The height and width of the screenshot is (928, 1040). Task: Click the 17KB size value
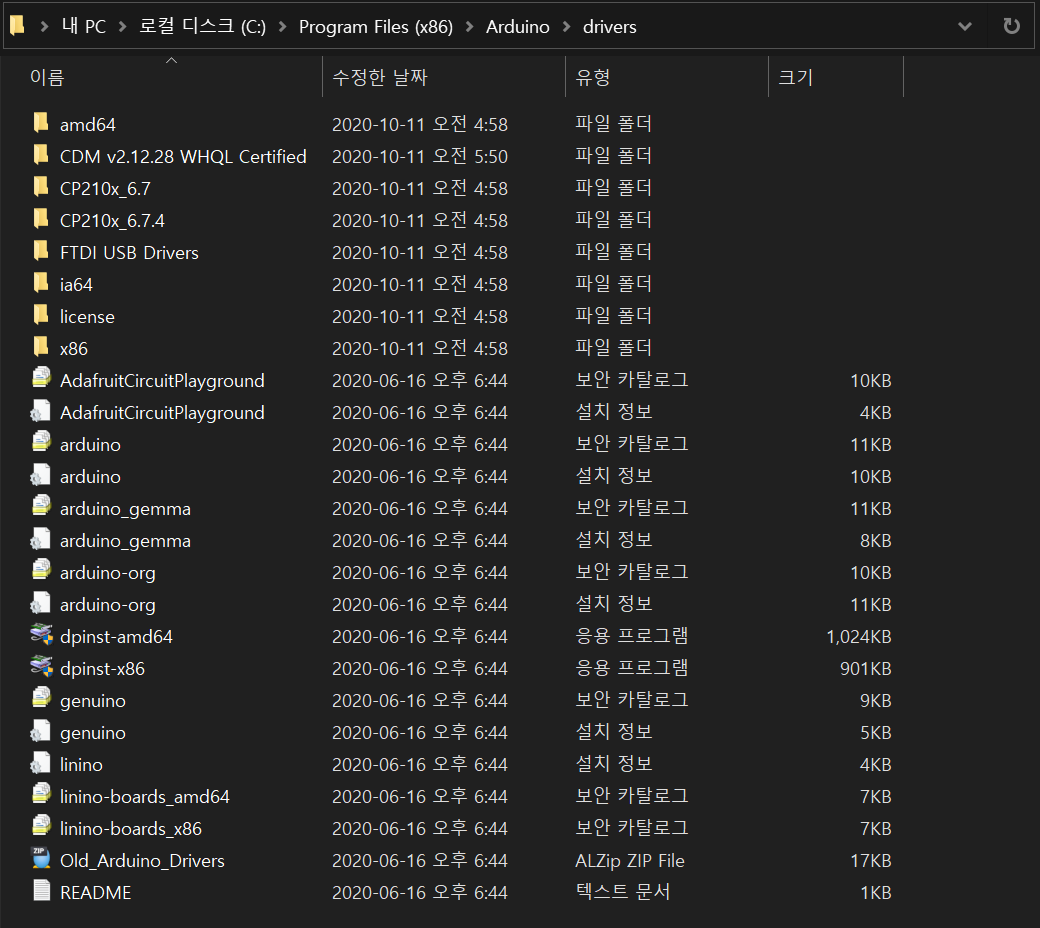click(x=871, y=860)
